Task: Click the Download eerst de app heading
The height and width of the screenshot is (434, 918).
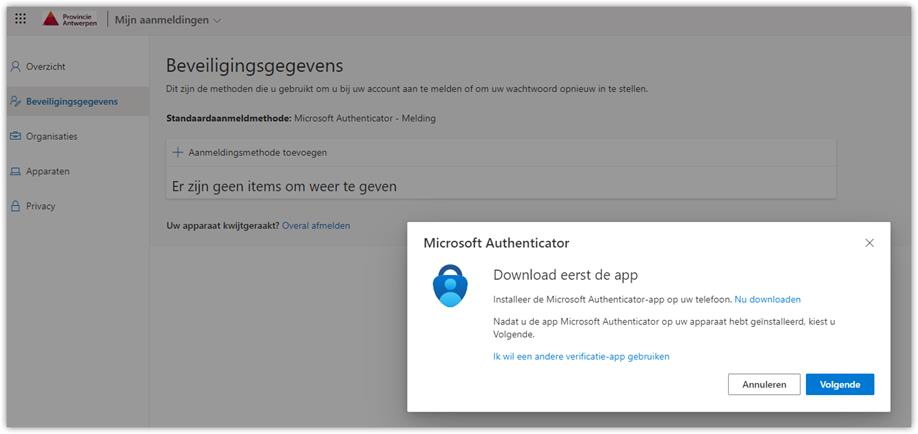Action: 565,275
